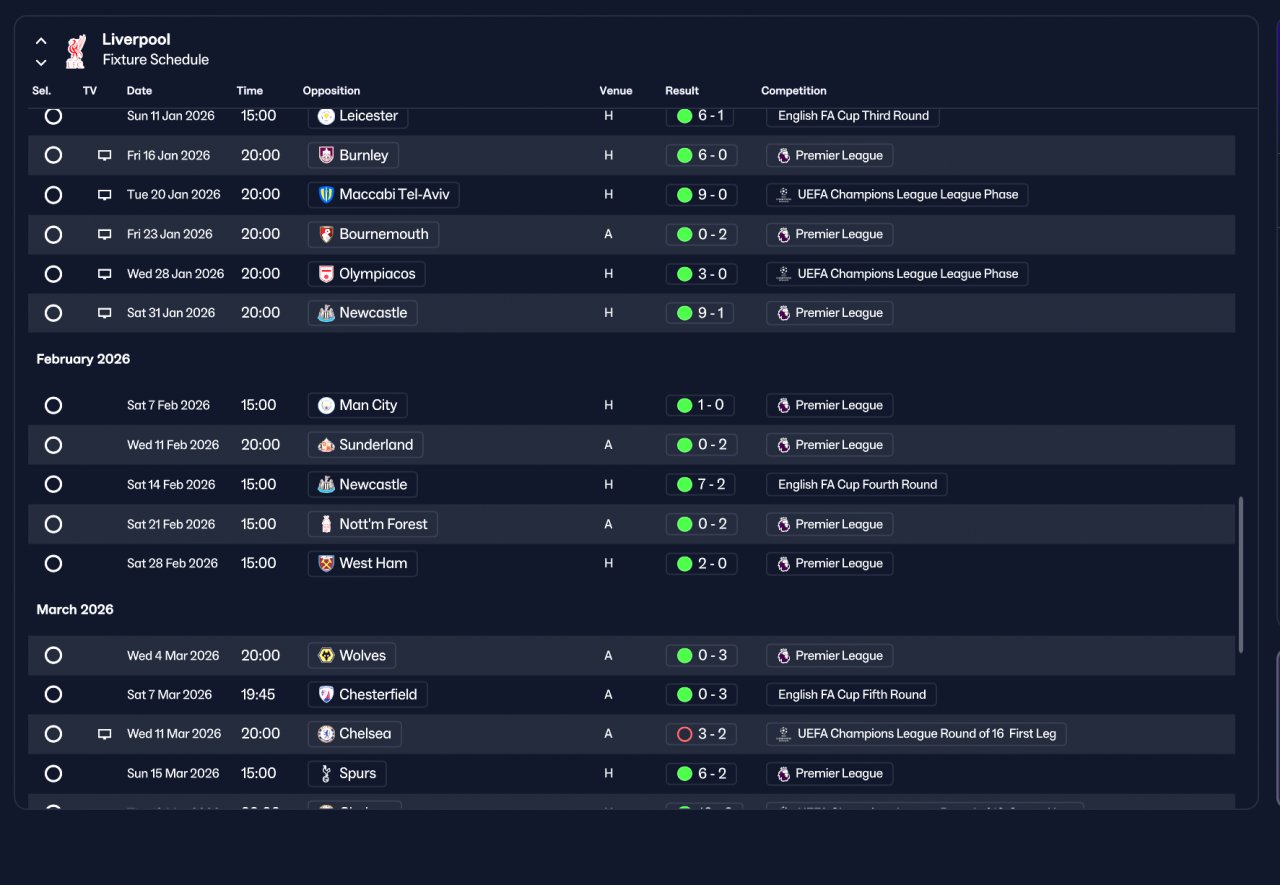Click the Liverpool club crest
Screen dimensions: 1280x885
tap(75, 51)
